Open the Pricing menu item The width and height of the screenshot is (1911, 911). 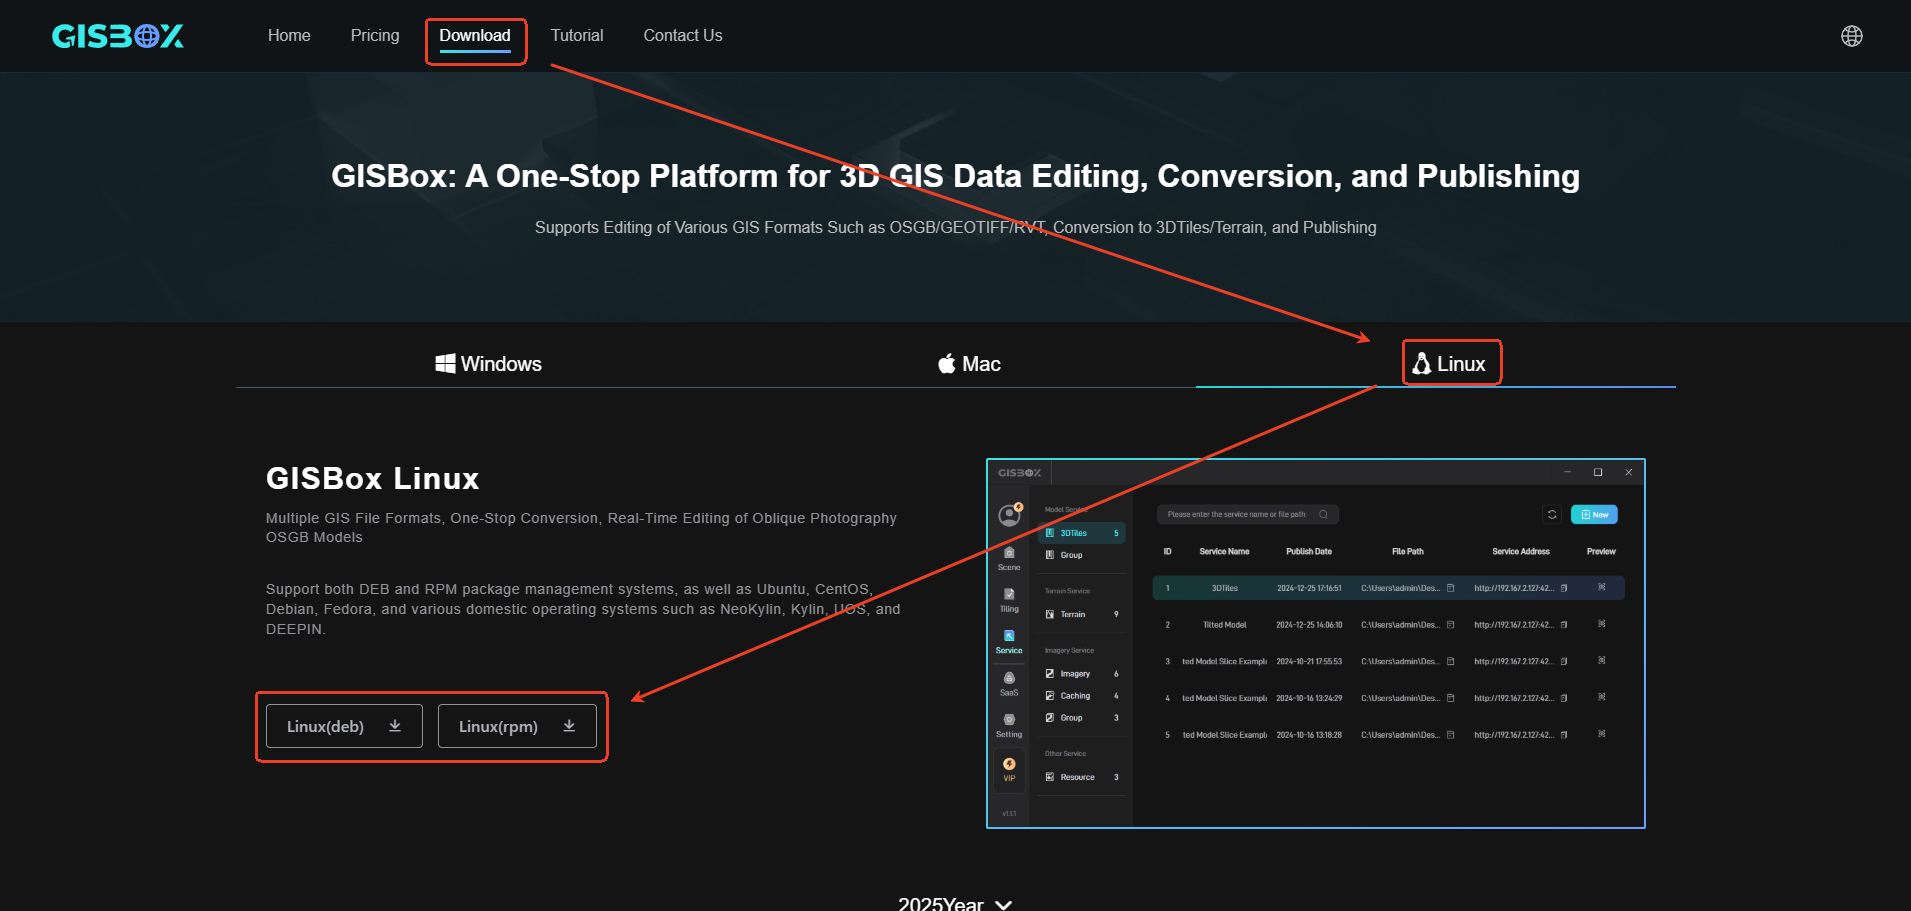click(375, 36)
